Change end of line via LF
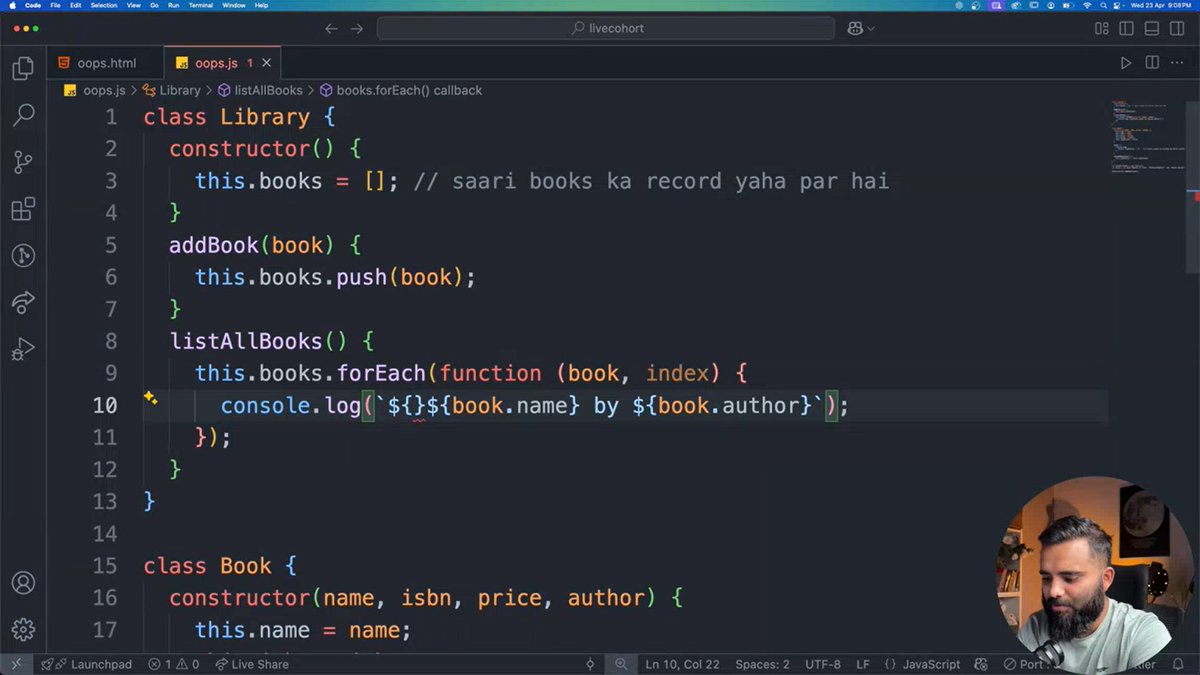This screenshot has width=1200, height=675. [x=863, y=664]
